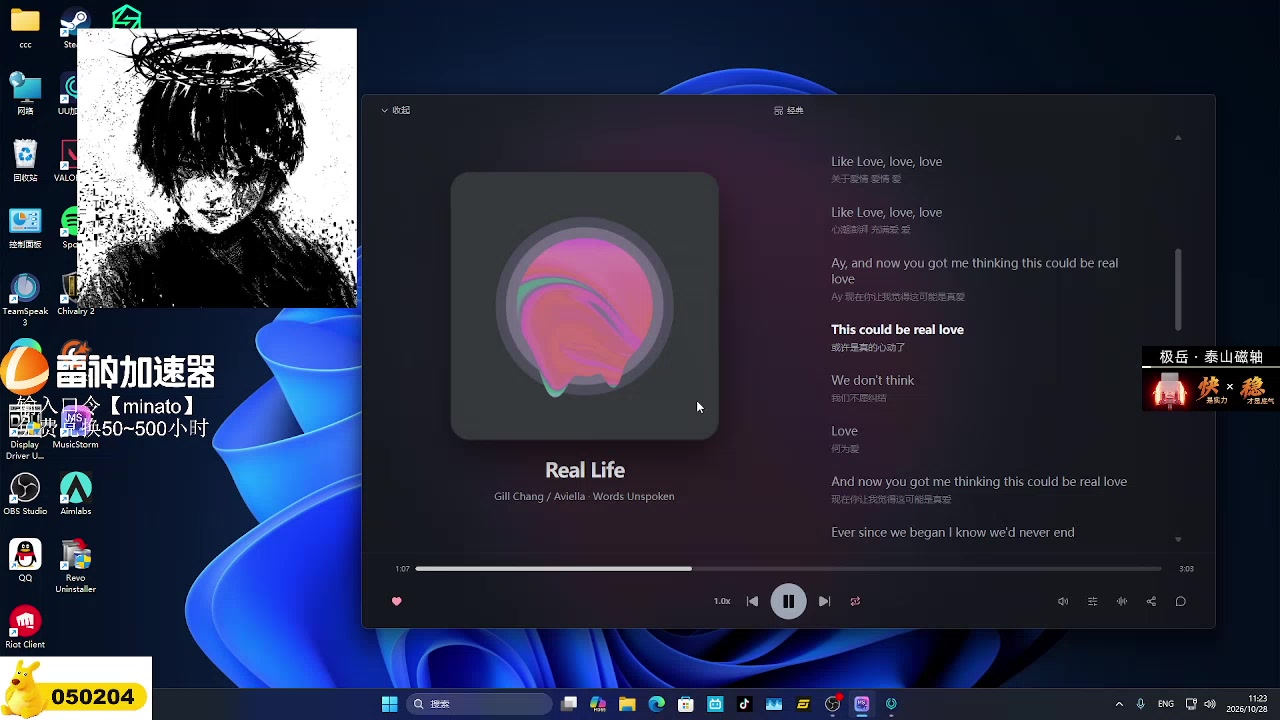Jump to lyric 'We don't think'
1280x720 pixels.
872,380
